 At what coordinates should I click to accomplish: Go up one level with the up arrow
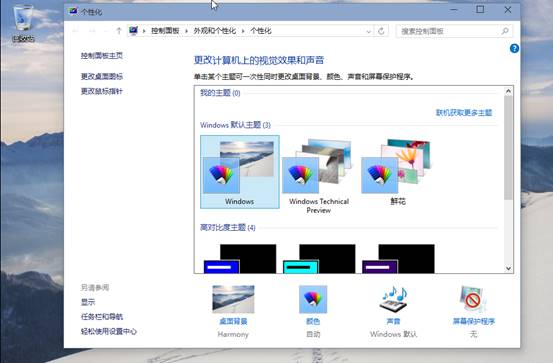pyautogui.click(x=118, y=31)
